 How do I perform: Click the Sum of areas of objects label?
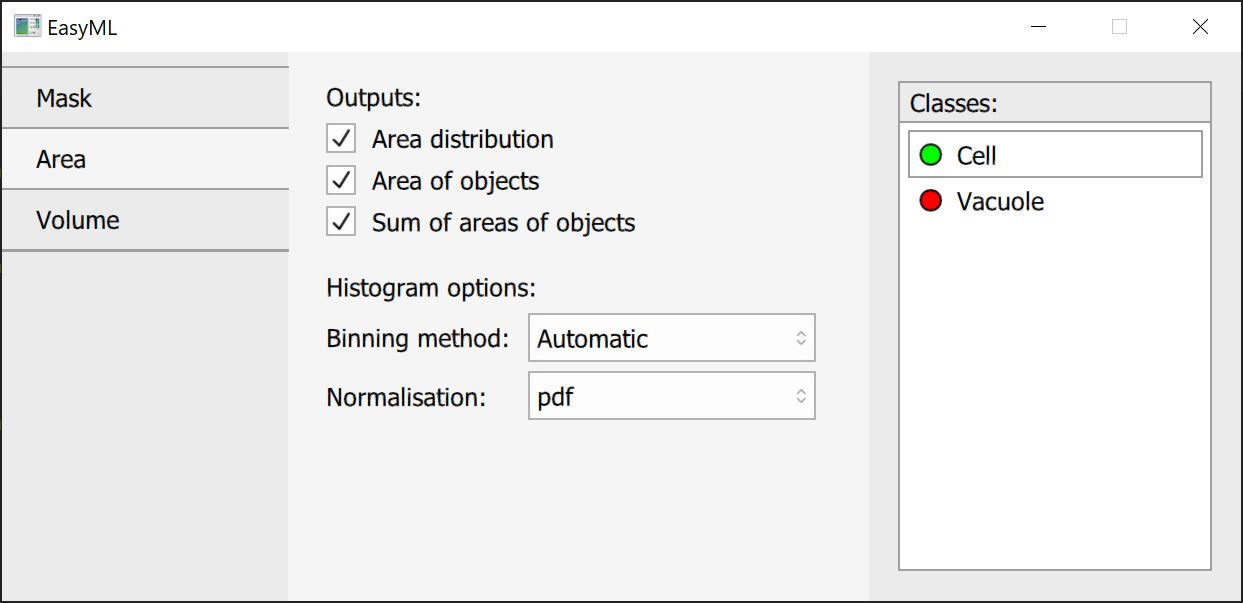click(x=503, y=223)
